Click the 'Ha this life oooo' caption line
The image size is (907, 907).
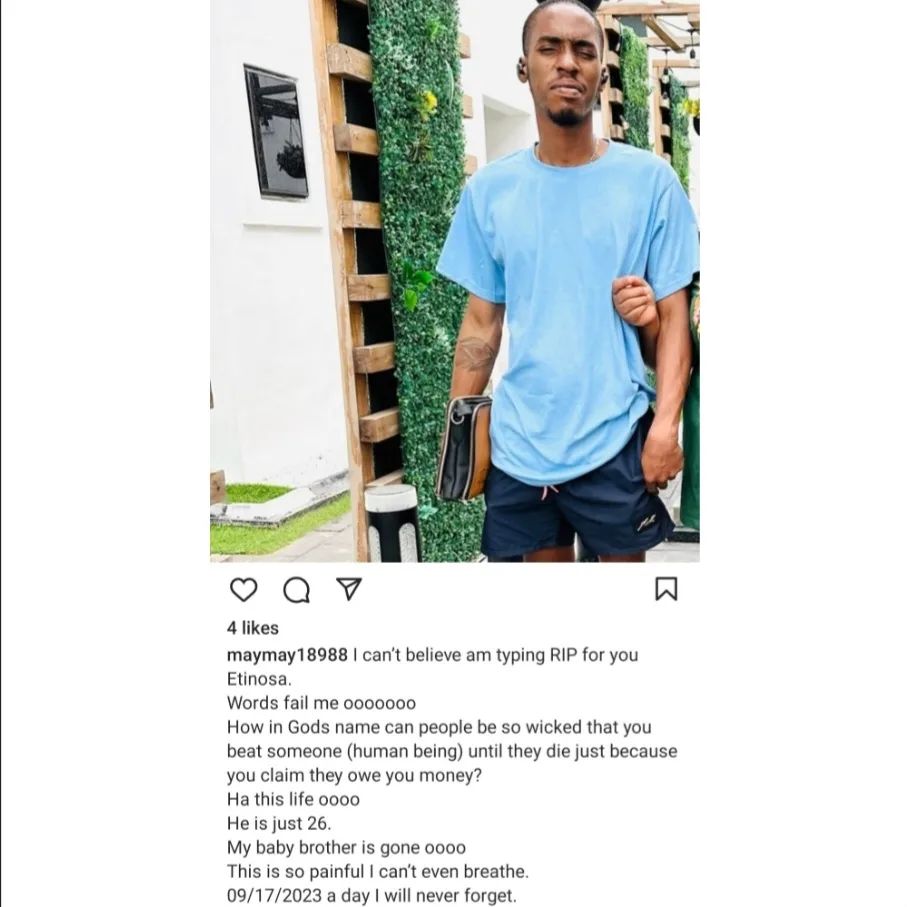click(x=293, y=799)
